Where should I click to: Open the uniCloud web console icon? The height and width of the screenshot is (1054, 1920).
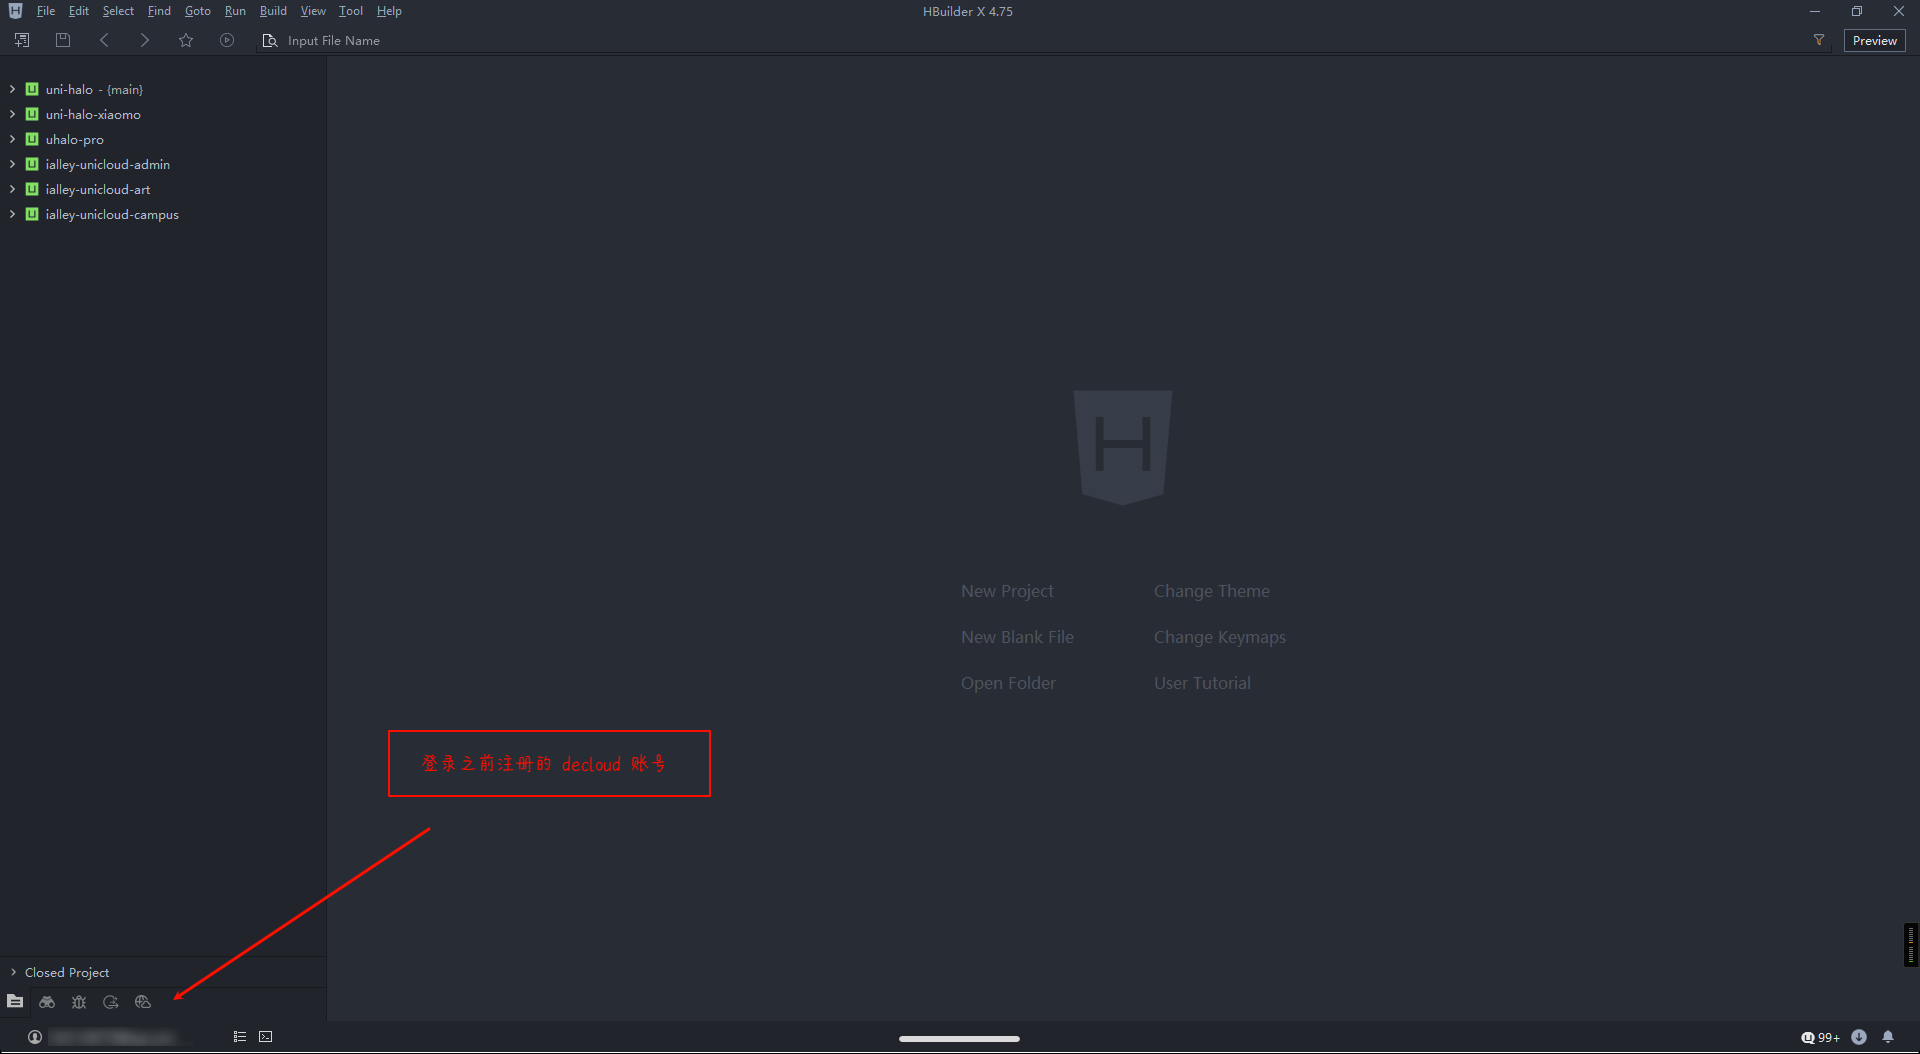click(143, 1002)
